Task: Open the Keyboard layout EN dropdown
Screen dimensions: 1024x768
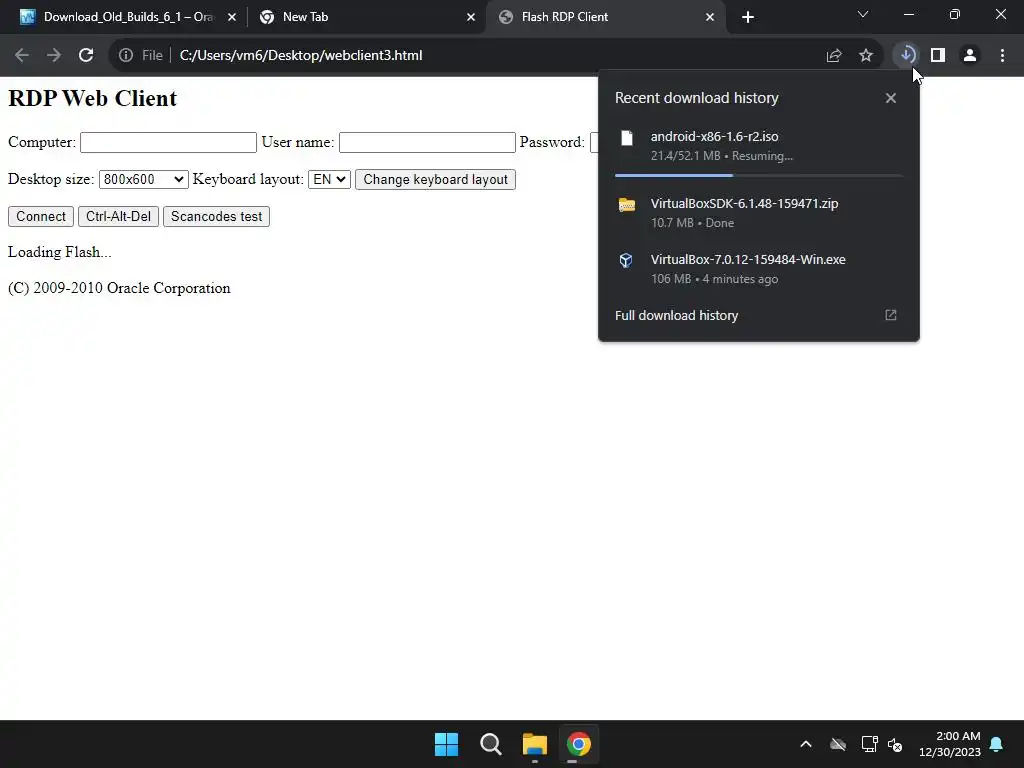Action: click(x=329, y=180)
